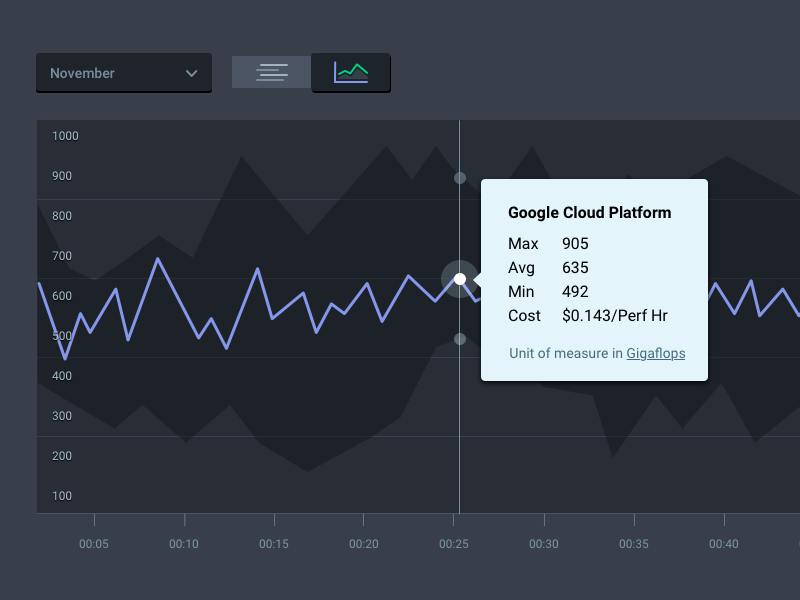Select the 00:15 time axis tick
This screenshot has width=800, height=600.
[274, 544]
